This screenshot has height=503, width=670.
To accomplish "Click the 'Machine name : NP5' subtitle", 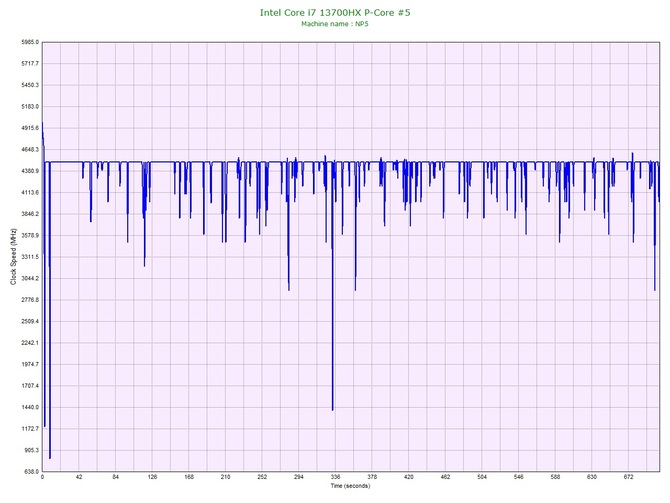I will tap(335, 24).
